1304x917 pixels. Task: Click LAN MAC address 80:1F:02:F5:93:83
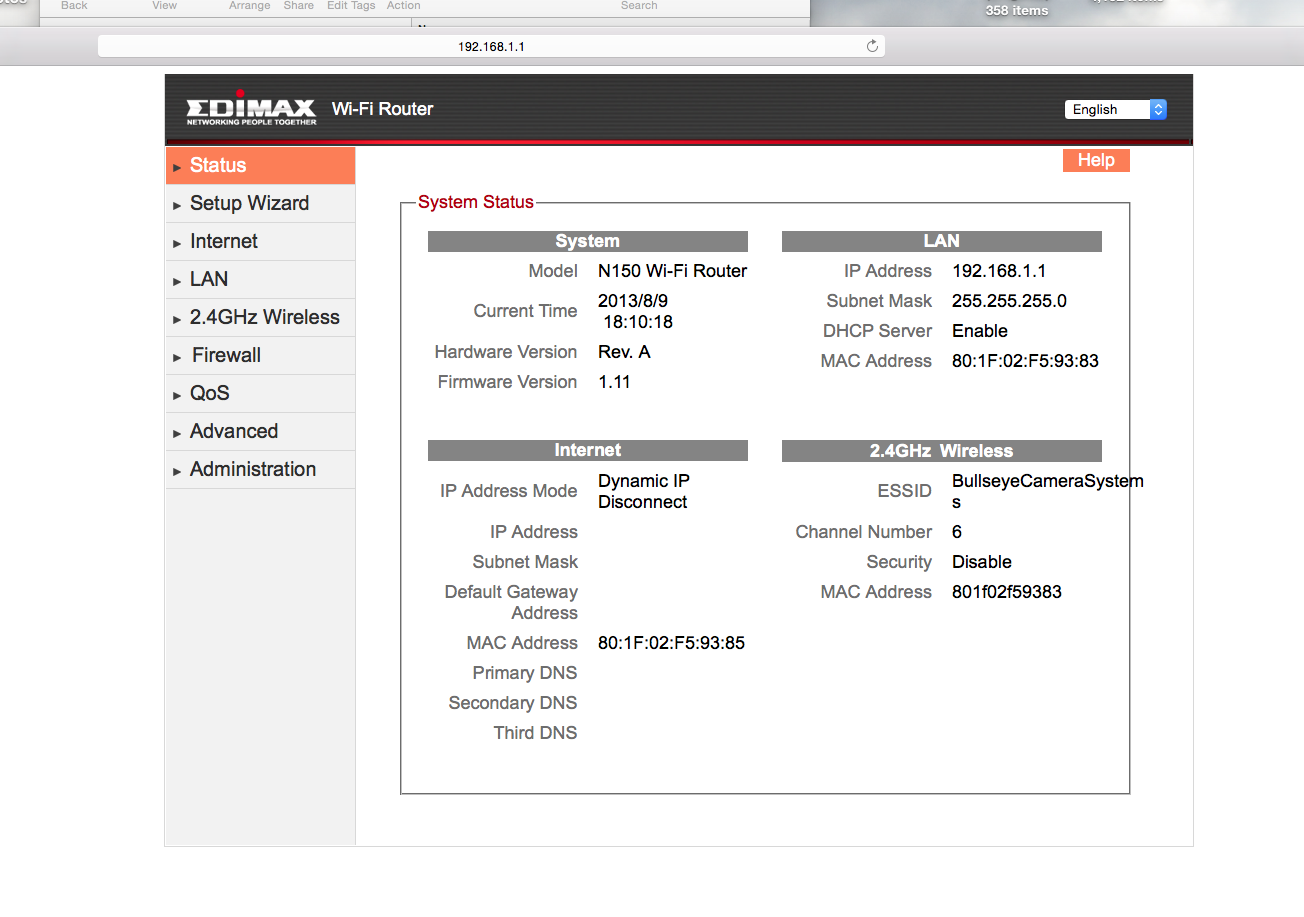pos(1025,361)
